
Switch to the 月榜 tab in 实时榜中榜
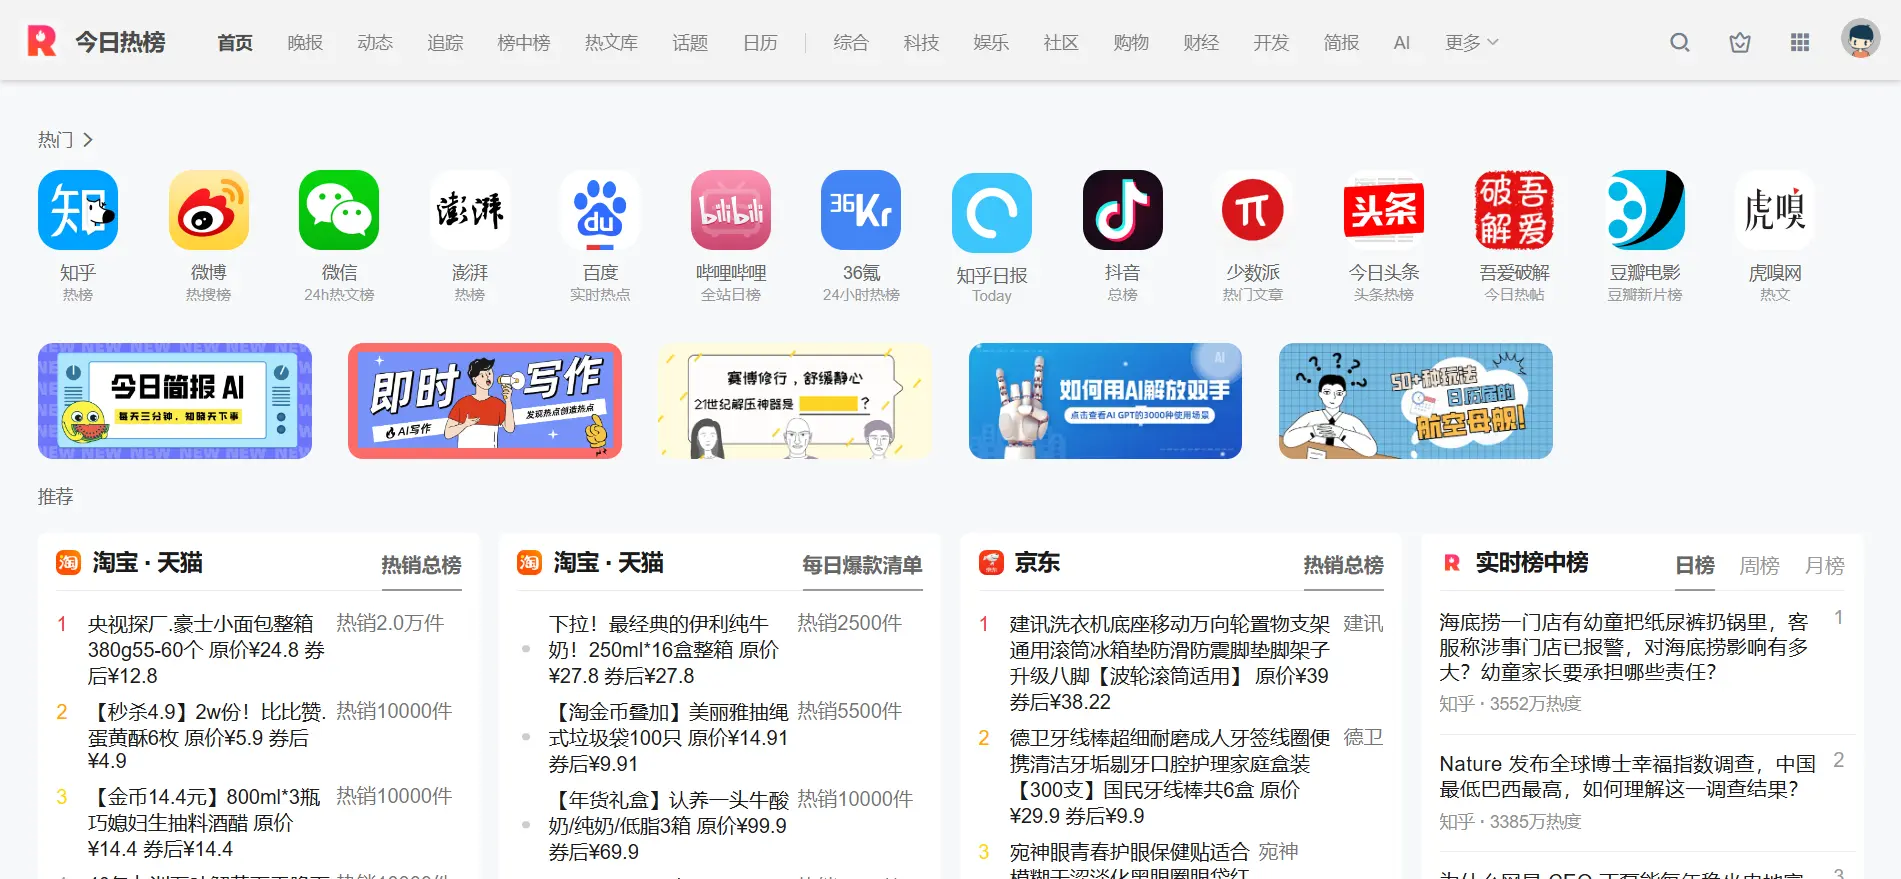[1824, 565]
